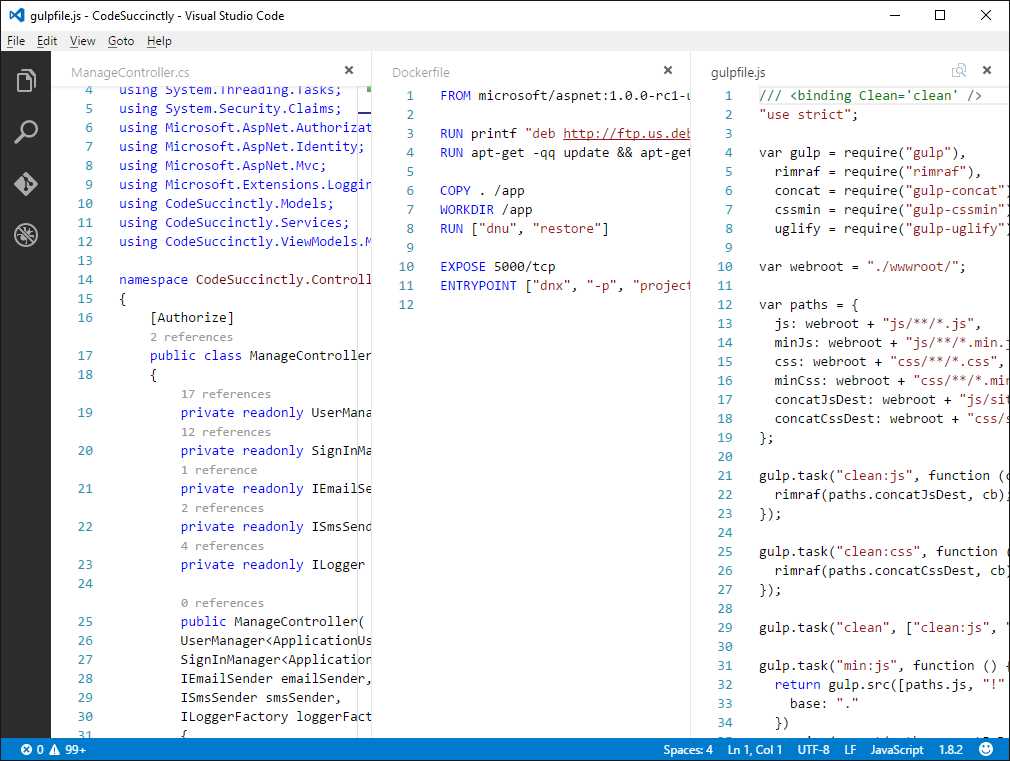Screen dimensions: 1010x761
Task: Open the Debug view icon
Action: [x=25, y=235]
